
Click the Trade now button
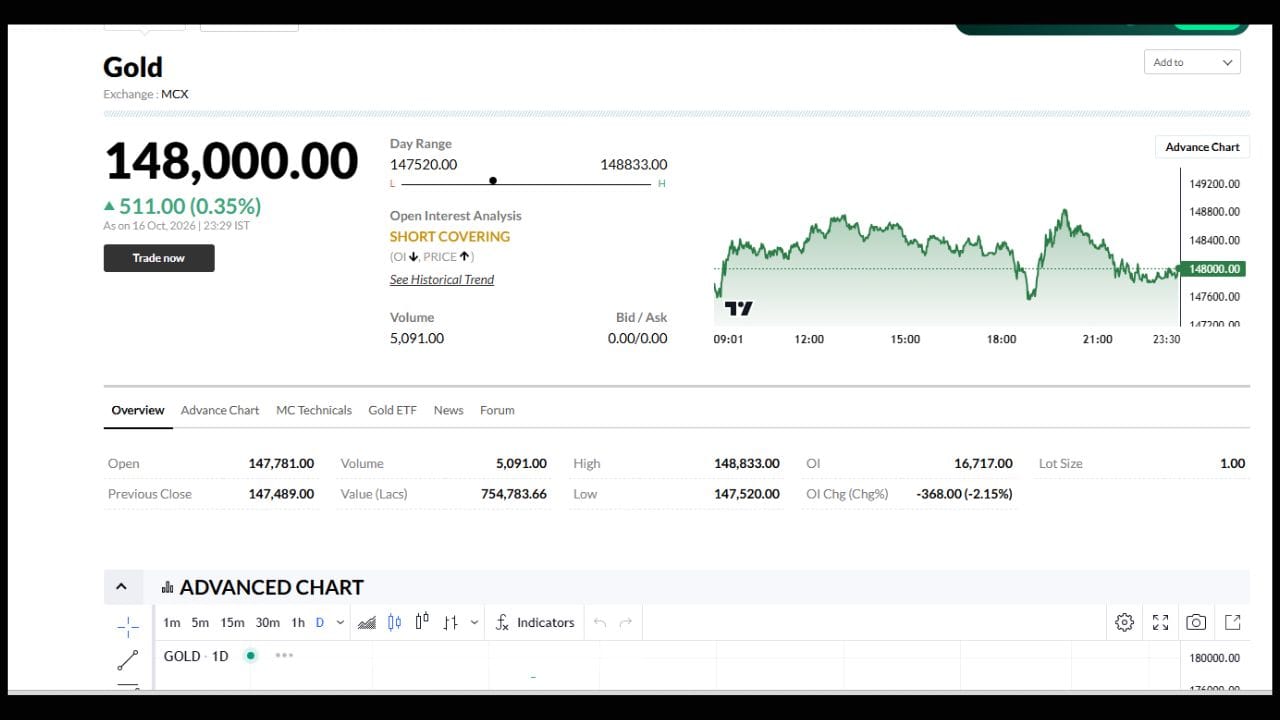[159, 258]
